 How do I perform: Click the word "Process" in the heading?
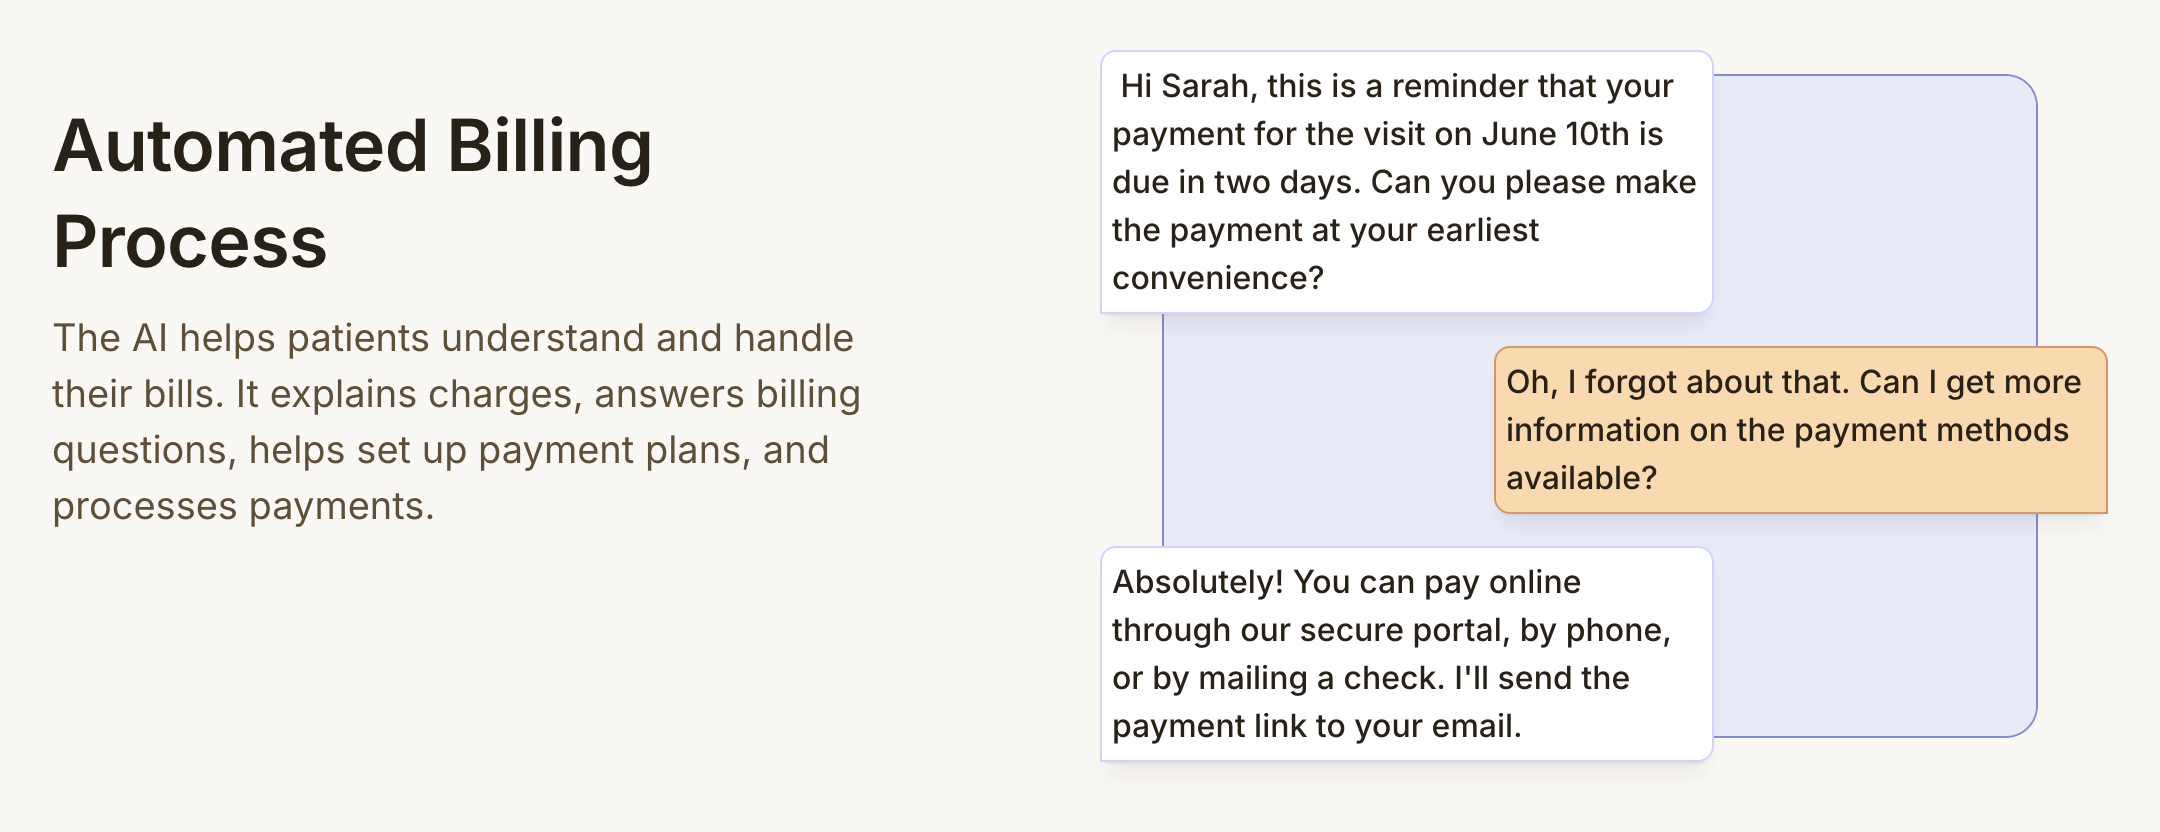point(190,242)
